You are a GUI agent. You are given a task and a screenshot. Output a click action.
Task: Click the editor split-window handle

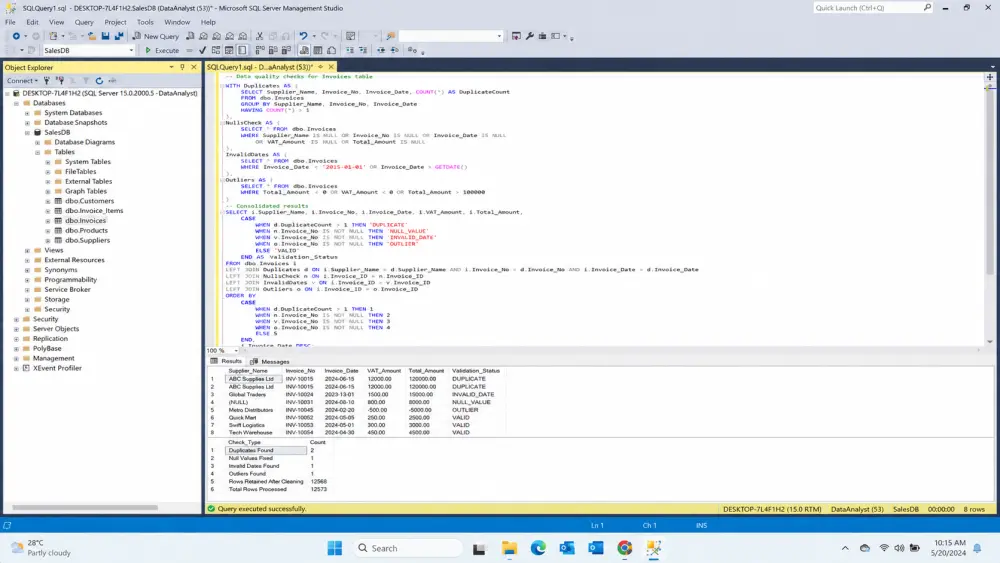(990, 77)
